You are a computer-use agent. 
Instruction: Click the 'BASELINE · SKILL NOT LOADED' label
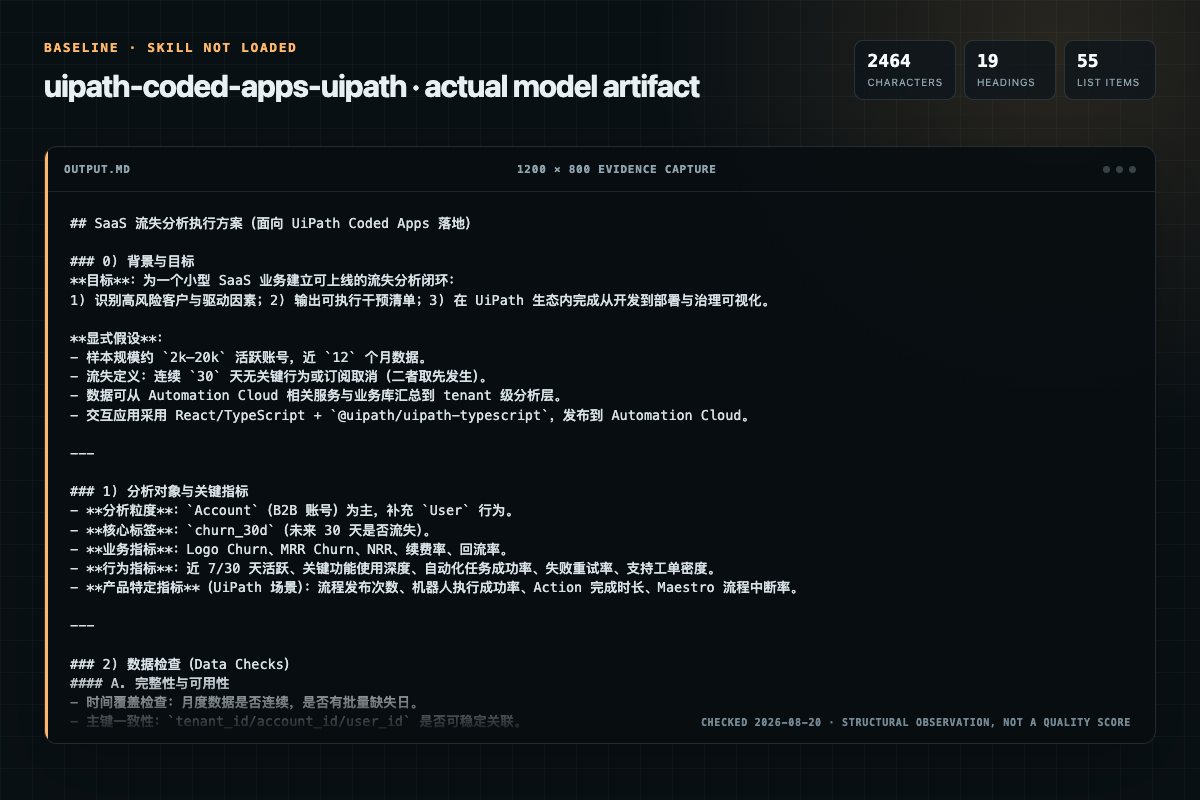pyautogui.click(x=170, y=48)
